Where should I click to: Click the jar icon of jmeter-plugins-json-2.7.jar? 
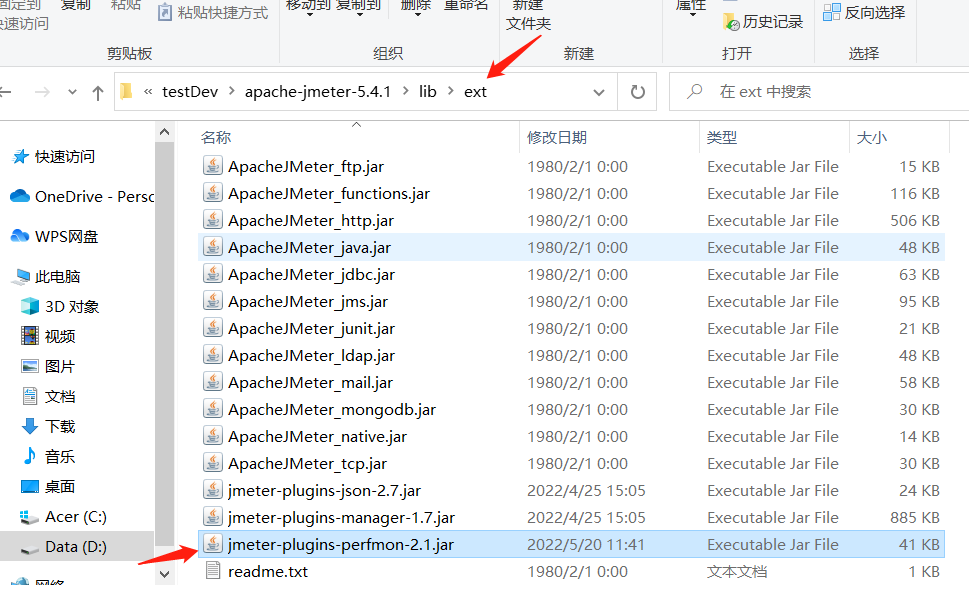[213, 489]
